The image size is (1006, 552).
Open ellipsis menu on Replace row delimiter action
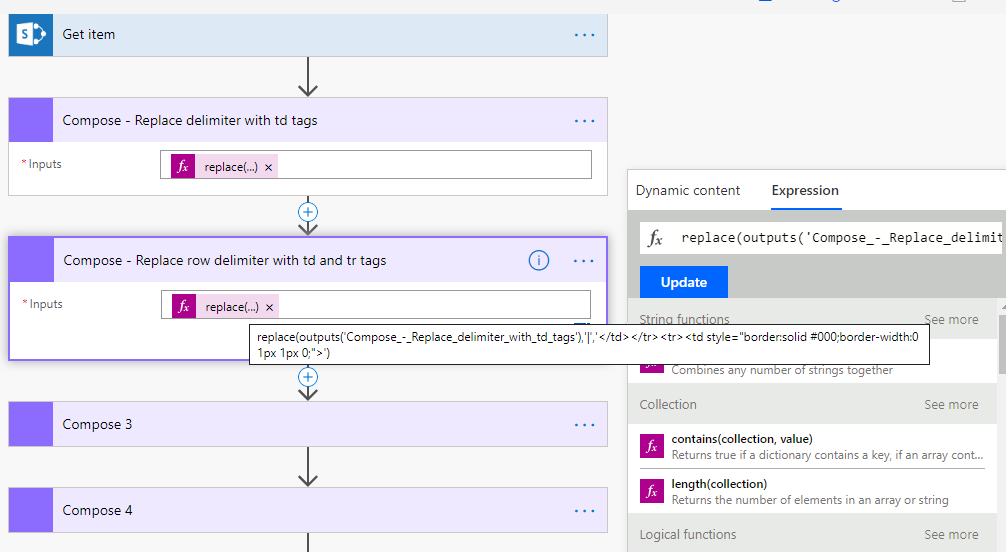[583, 261]
